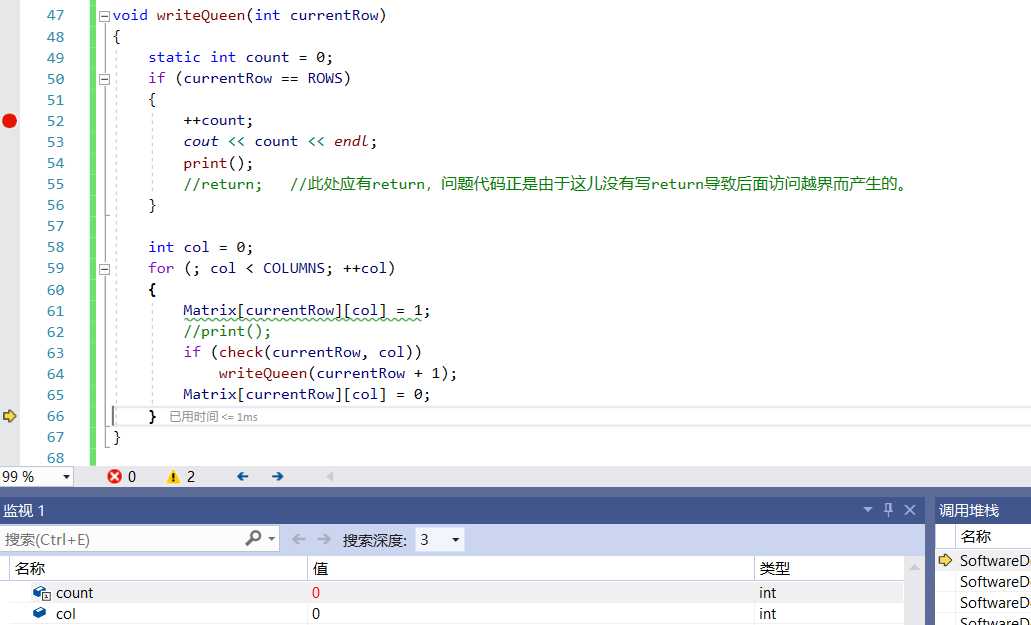Viewport: 1031px width, 625px height.
Task: Click the 已用时间 <= 1ms performance tip
Action: coord(214,417)
